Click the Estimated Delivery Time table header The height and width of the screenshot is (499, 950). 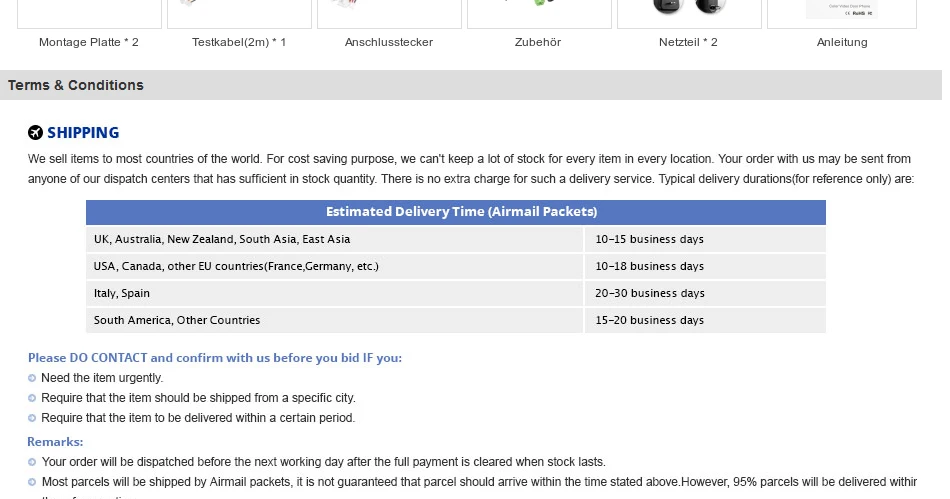click(456, 212)
